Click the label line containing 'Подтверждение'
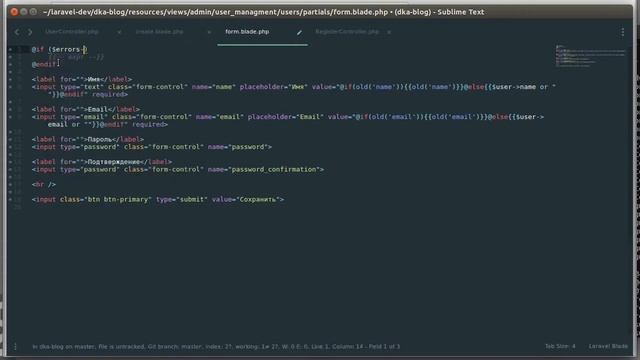Image resolution: width=640 pixels, height=360 pixels. click(102, 162)
